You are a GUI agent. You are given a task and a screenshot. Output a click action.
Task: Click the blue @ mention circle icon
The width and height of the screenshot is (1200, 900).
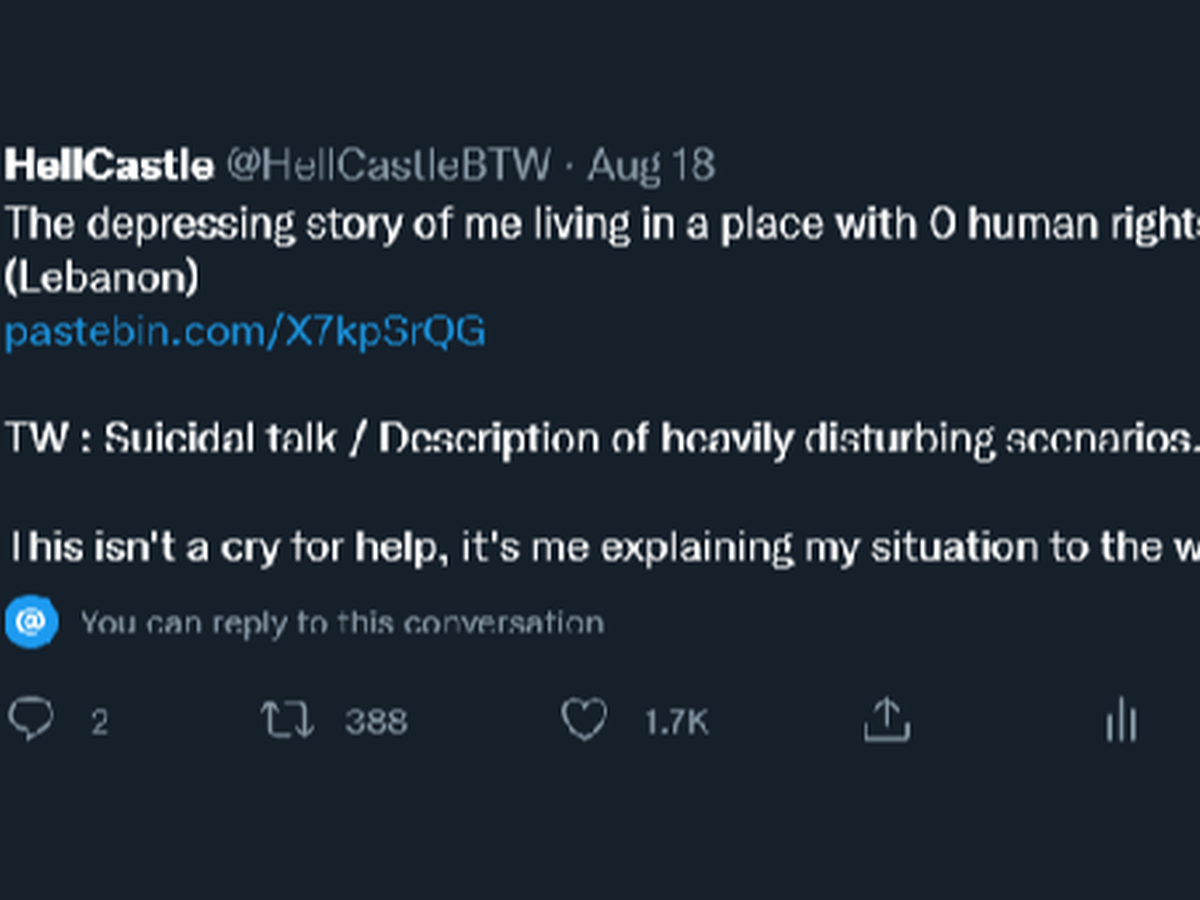tap(31, 622)
